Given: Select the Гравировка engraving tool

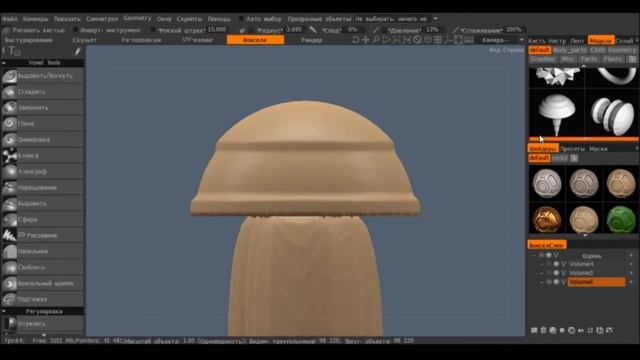Looking at the screenshot, I should [x=42, y=140].
